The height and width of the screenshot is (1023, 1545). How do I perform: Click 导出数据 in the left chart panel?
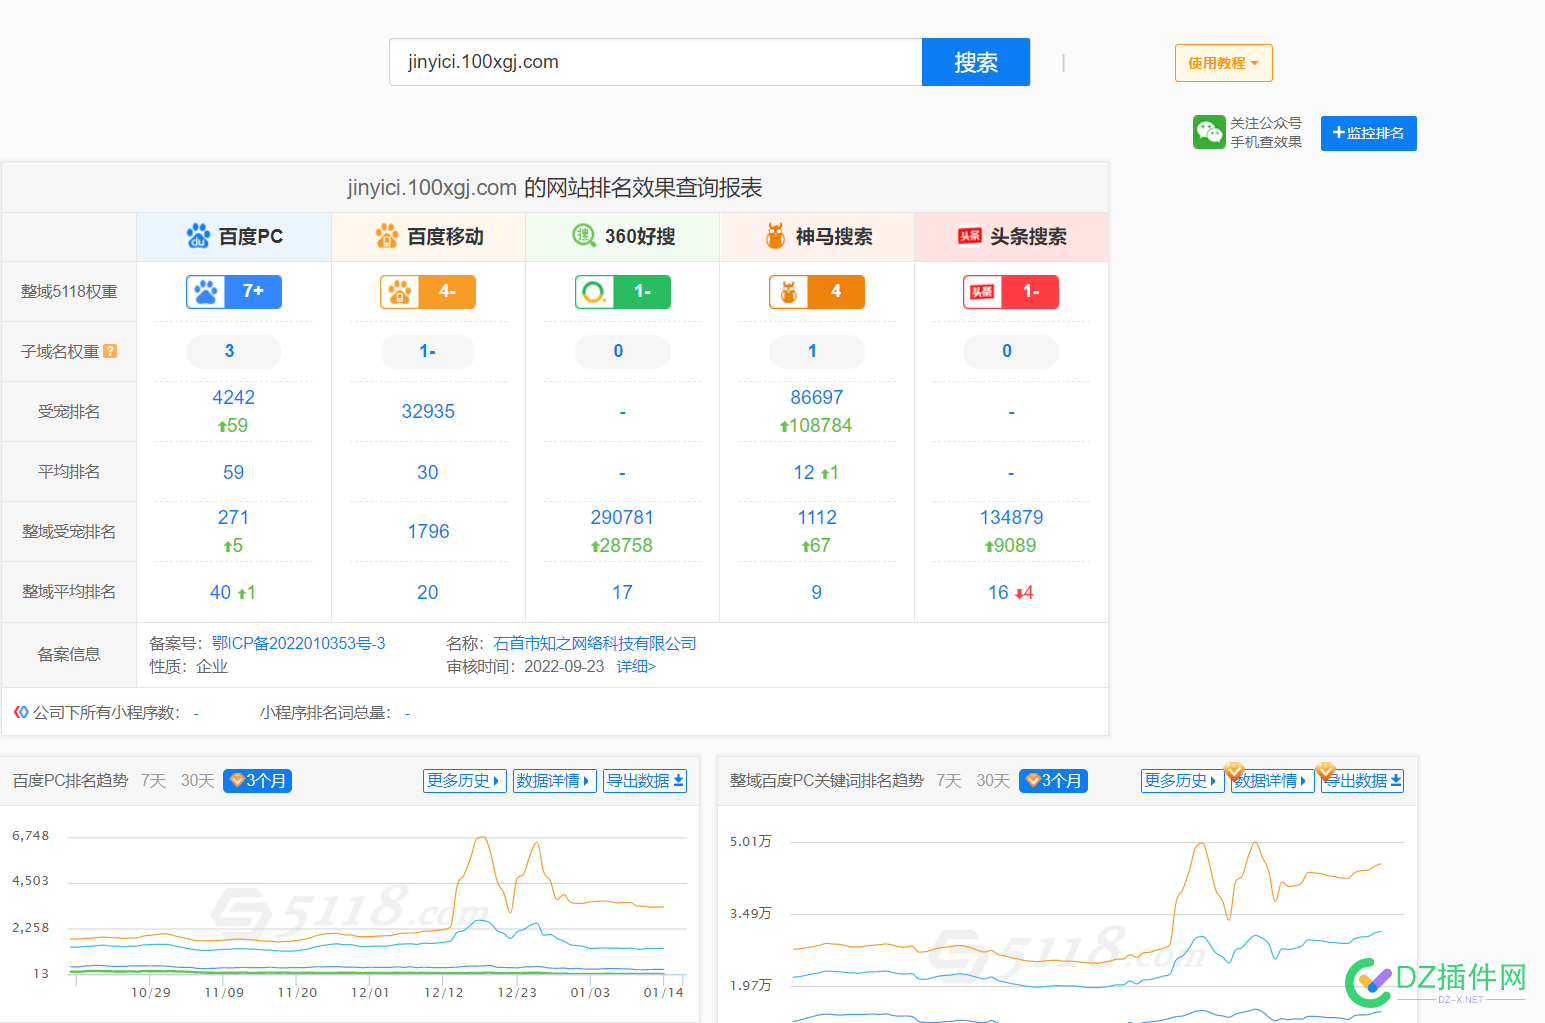click(645, 781)
